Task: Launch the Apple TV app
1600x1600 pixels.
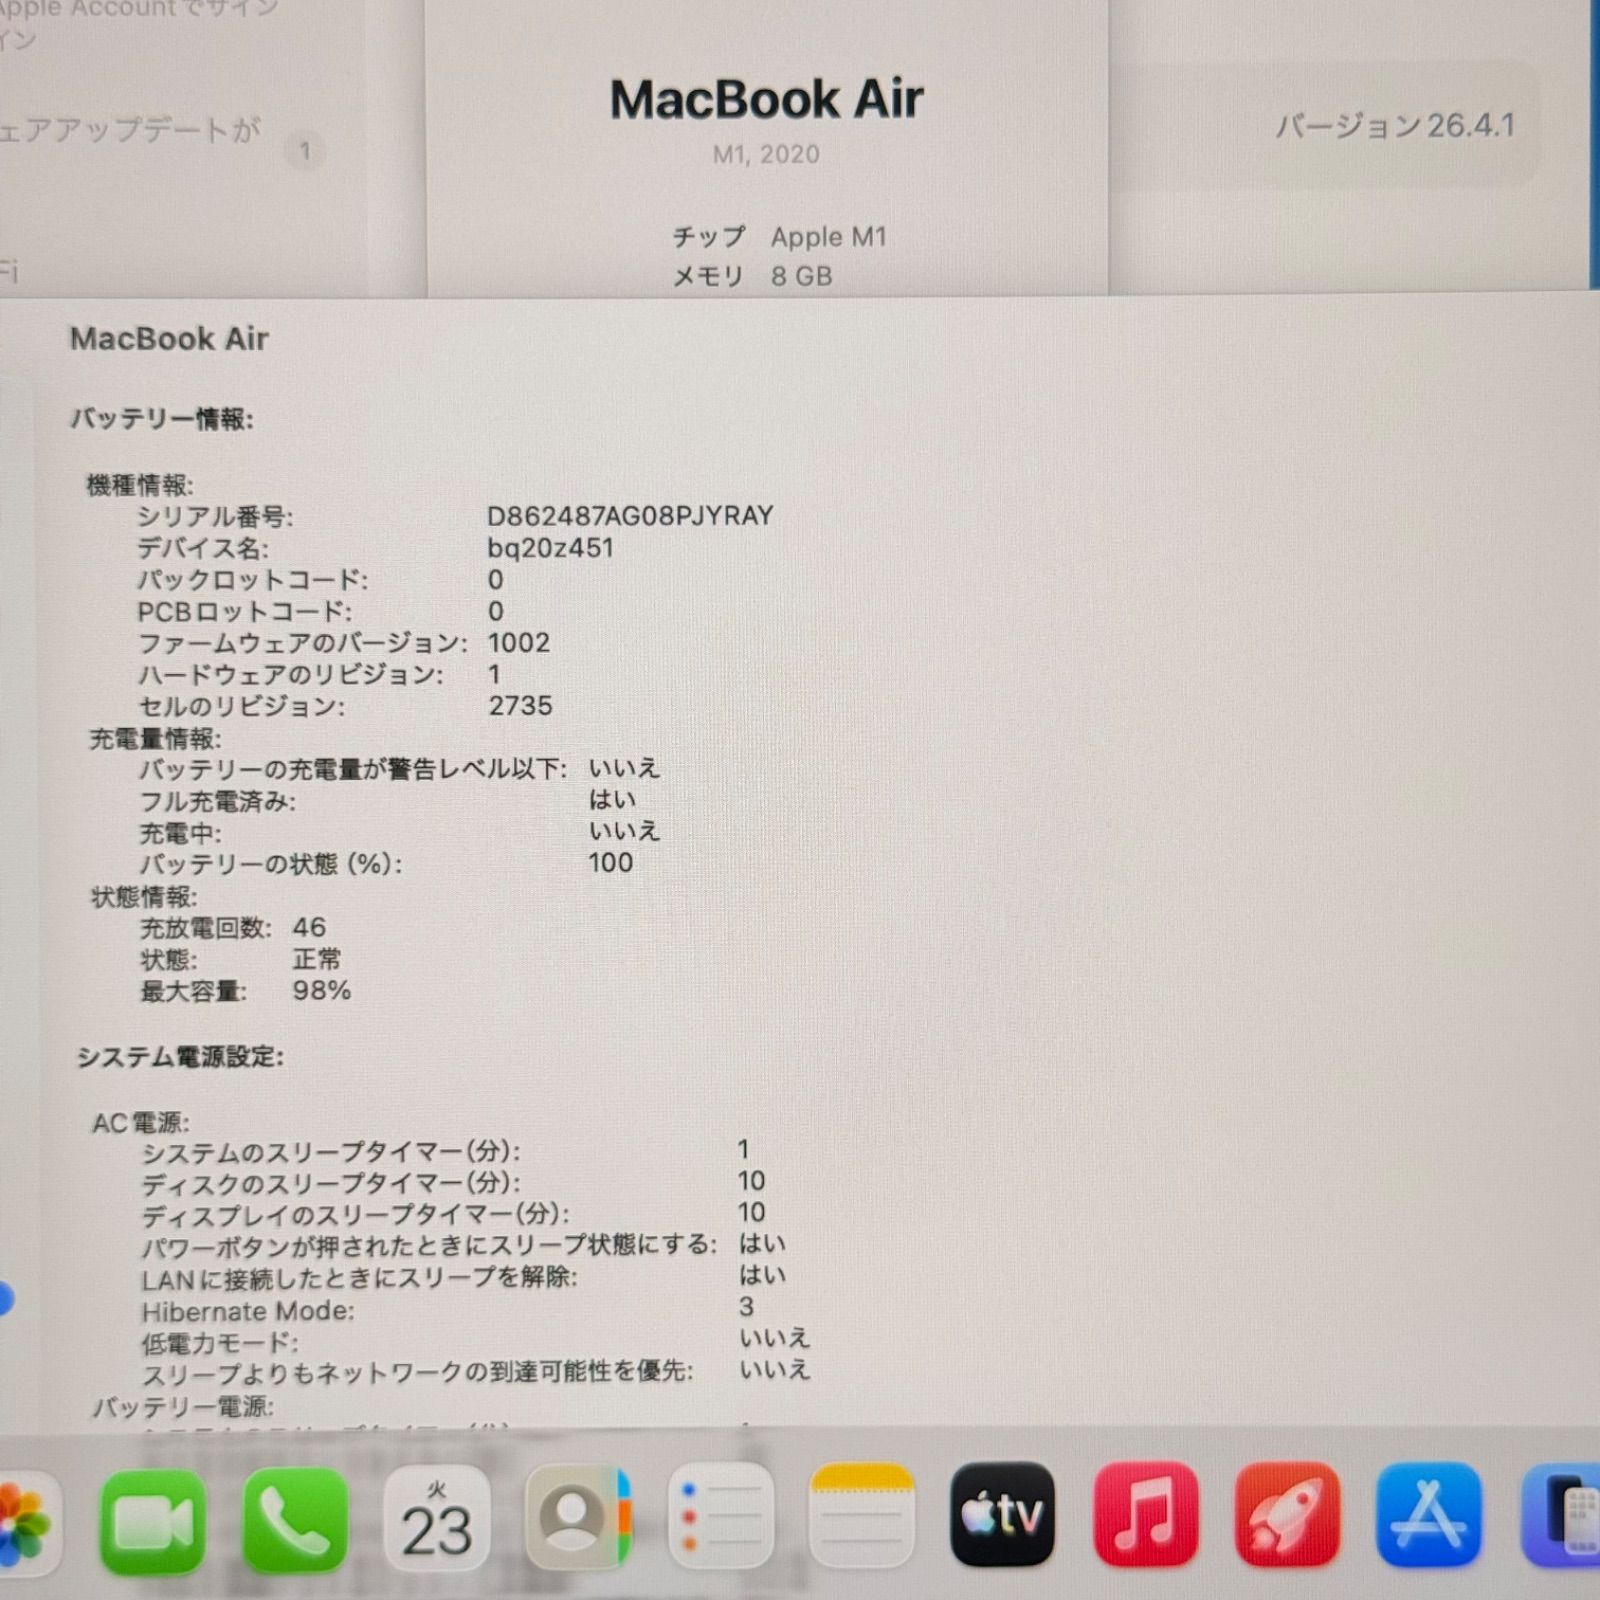Action: point(1003,1514)
